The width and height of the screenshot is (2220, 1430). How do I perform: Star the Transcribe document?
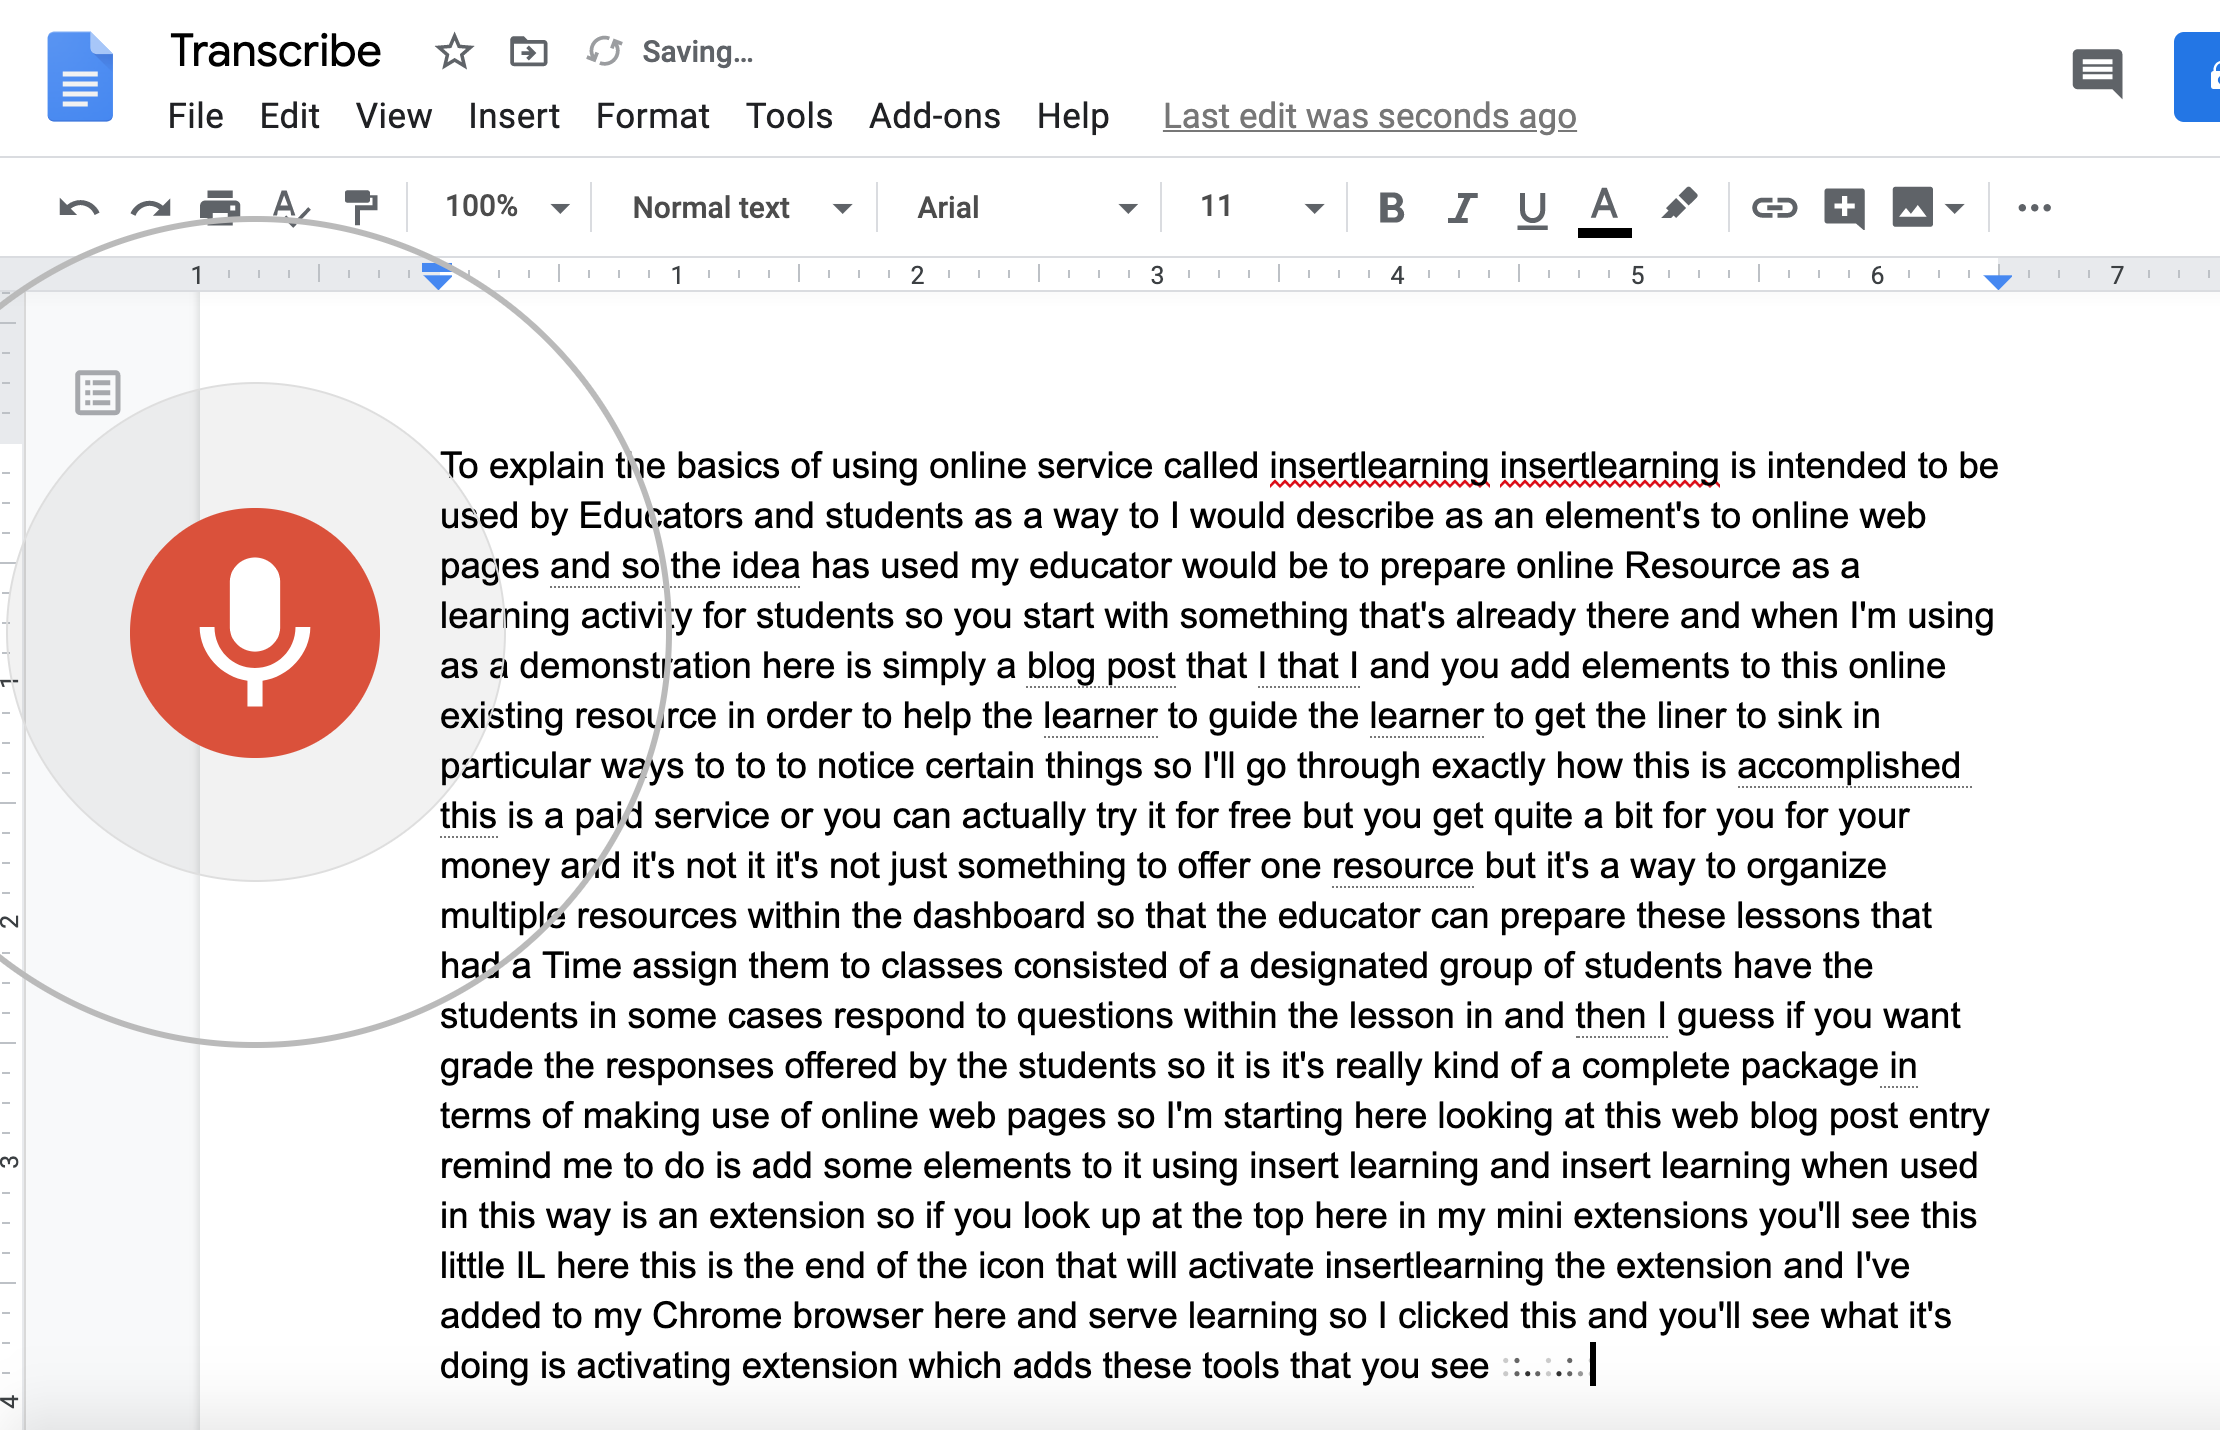pyautogui.click(x=454, y=51)
